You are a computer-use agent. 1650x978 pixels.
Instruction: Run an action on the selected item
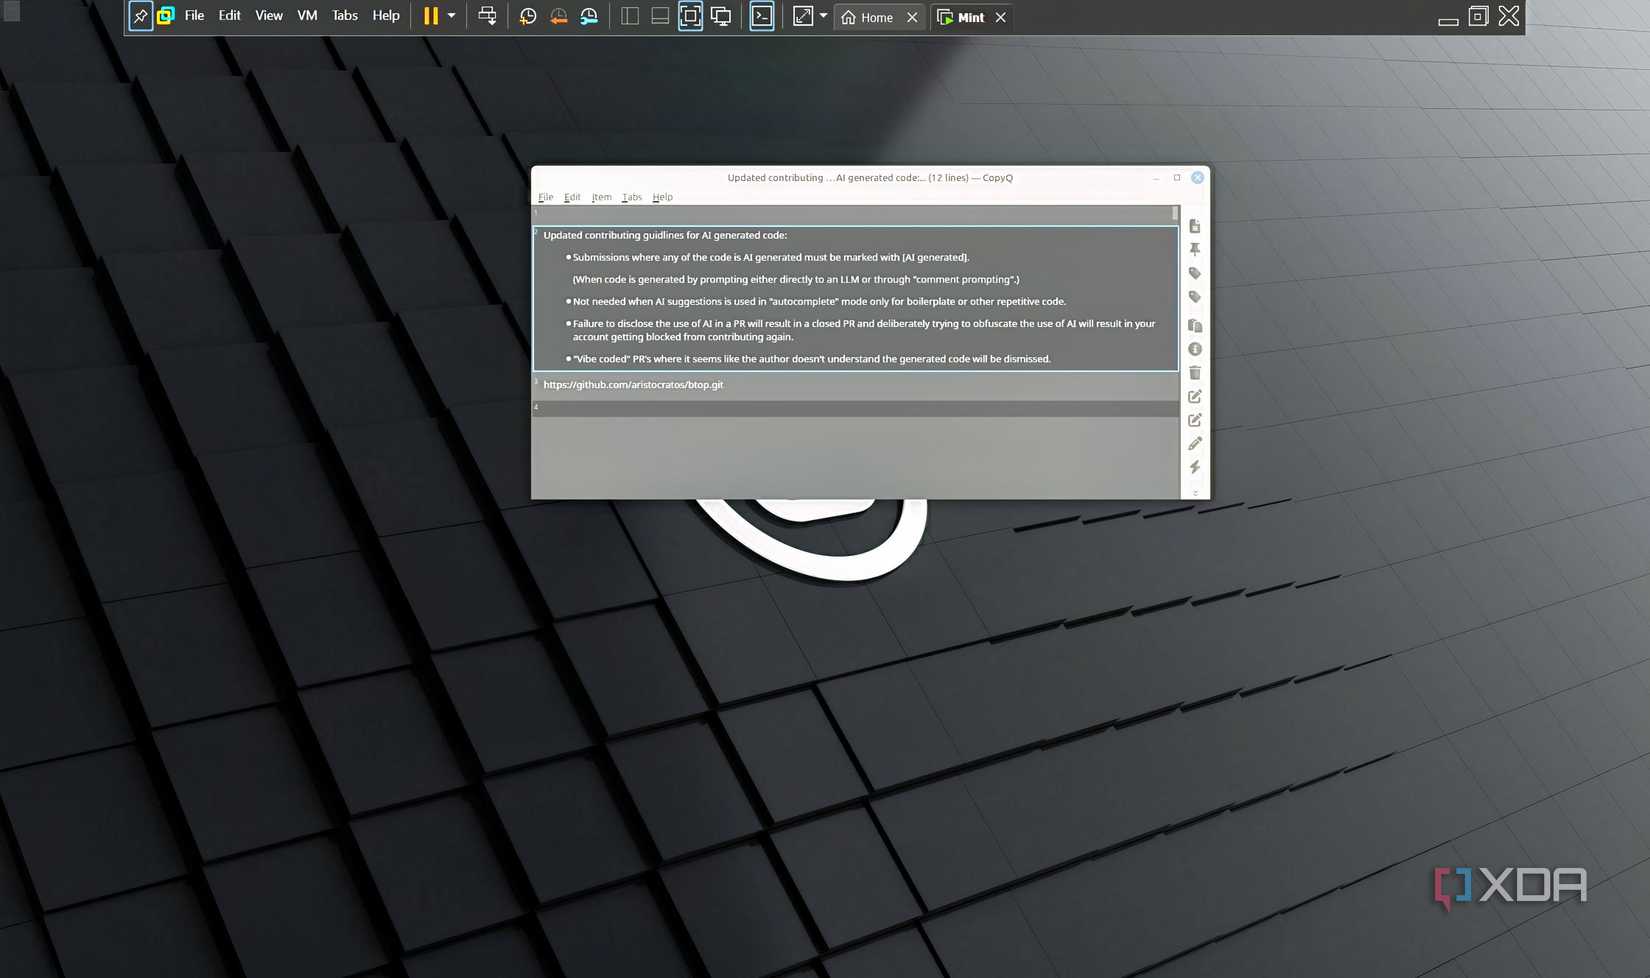point(1194,467)
